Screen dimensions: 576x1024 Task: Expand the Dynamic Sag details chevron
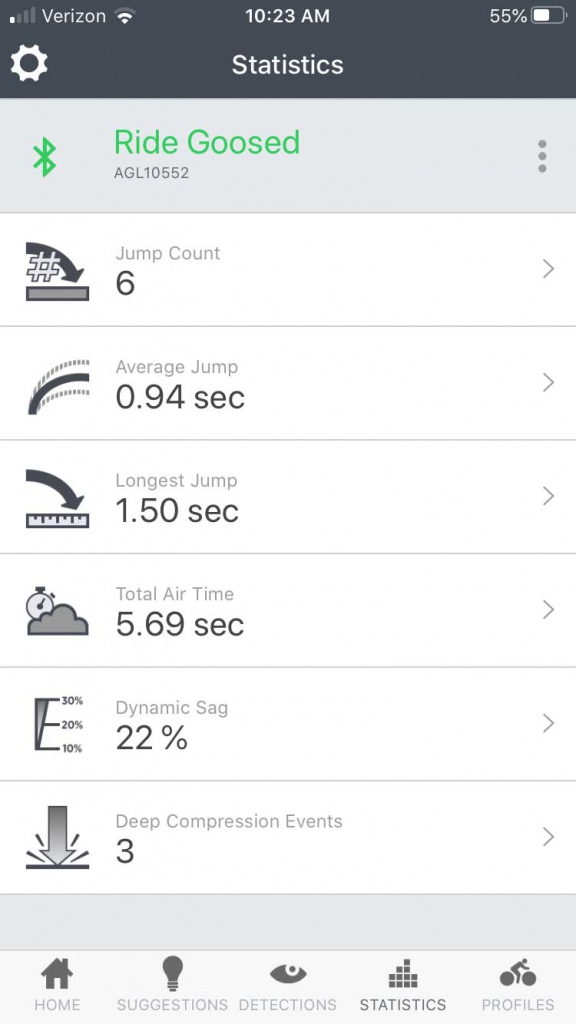pos(548,724)
